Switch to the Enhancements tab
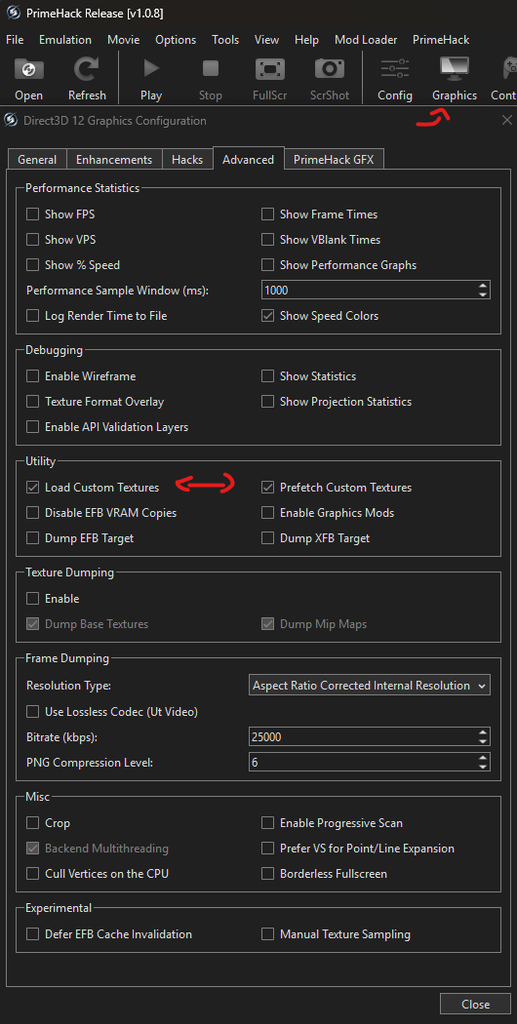 (x=114, y=159)
